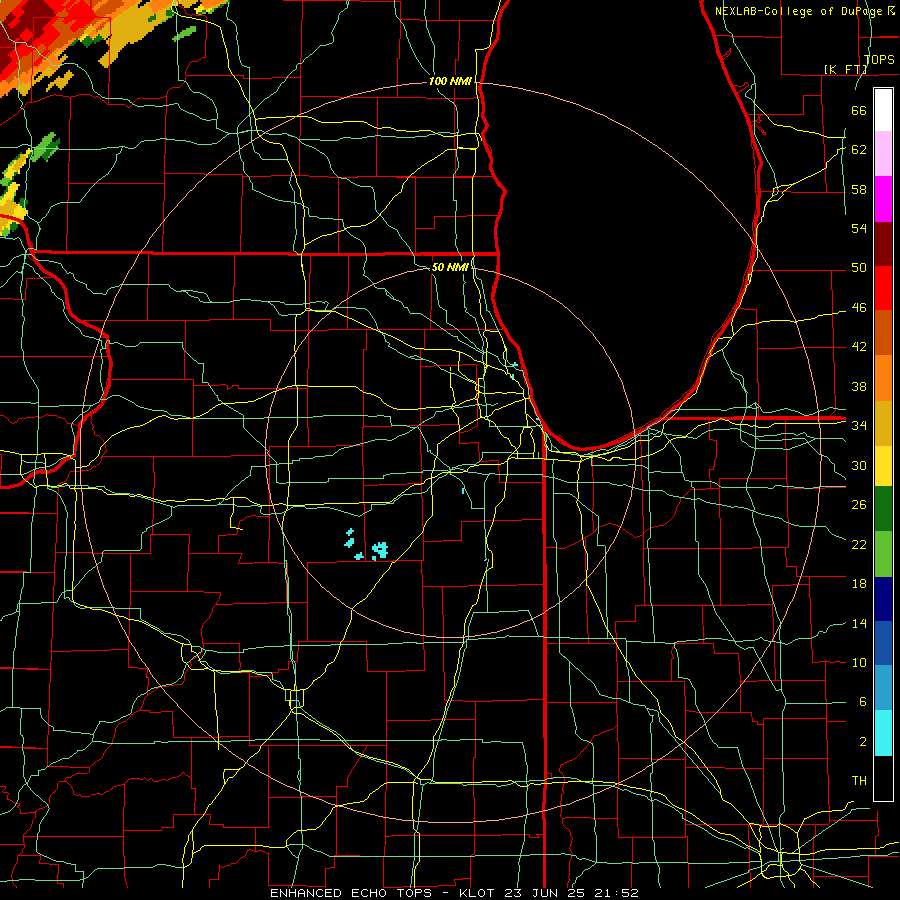The height and width of the screenshot is (900, 900).
Task: Click the black TH band in the legend
Action: point(883,778)
